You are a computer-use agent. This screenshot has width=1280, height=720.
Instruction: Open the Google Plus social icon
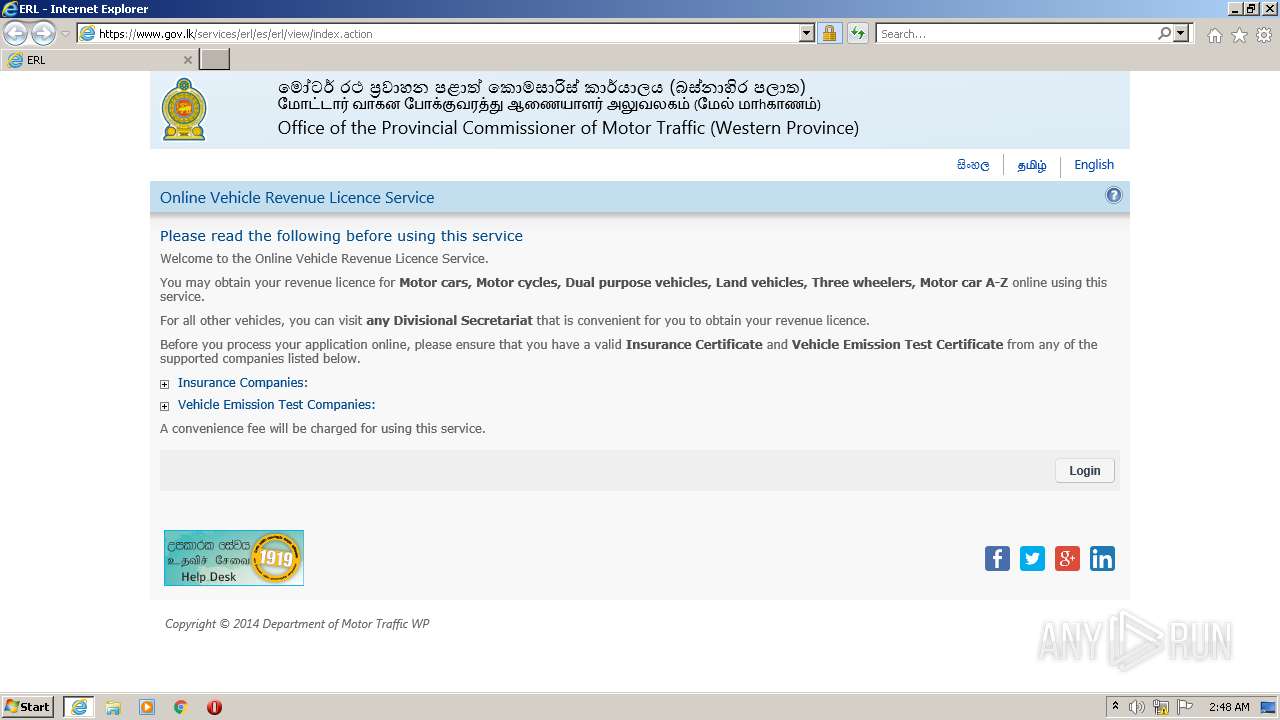pos(1067,559)
